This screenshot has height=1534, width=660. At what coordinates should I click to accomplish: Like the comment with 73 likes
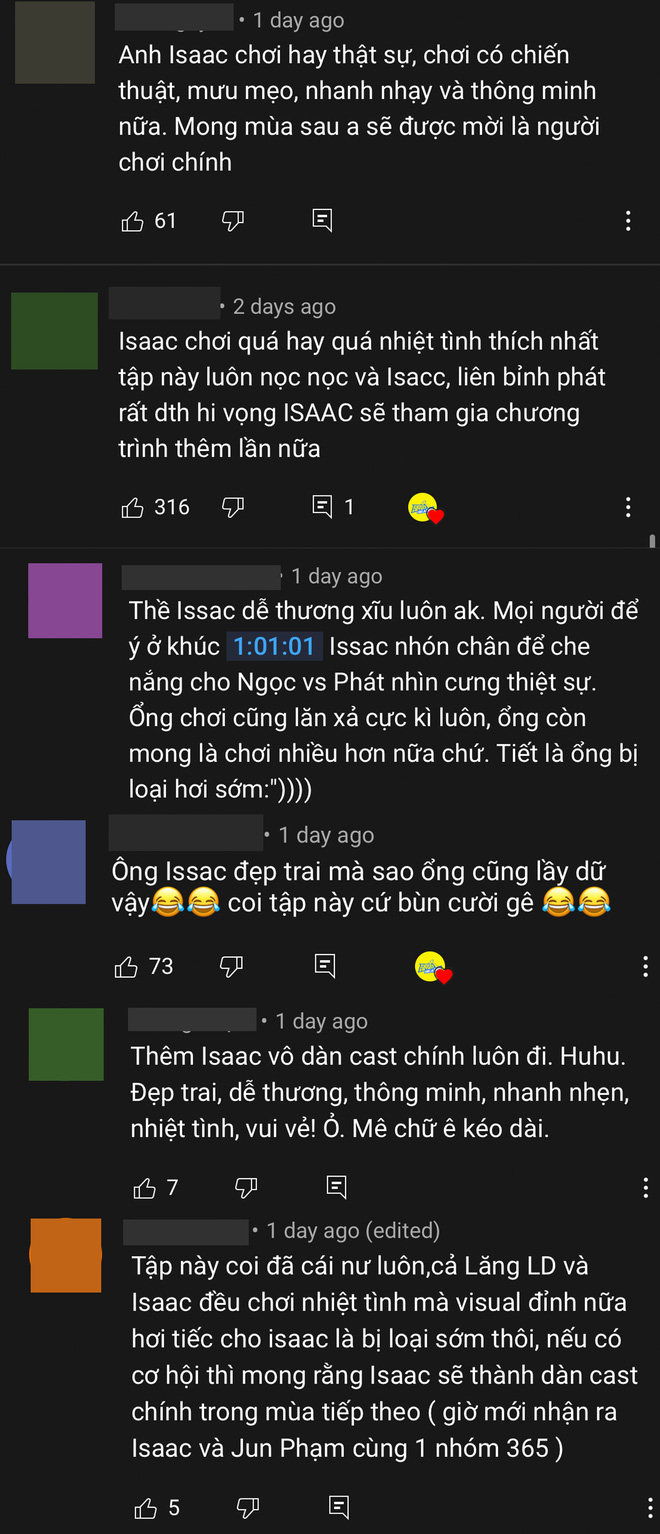tap(126, 967)
